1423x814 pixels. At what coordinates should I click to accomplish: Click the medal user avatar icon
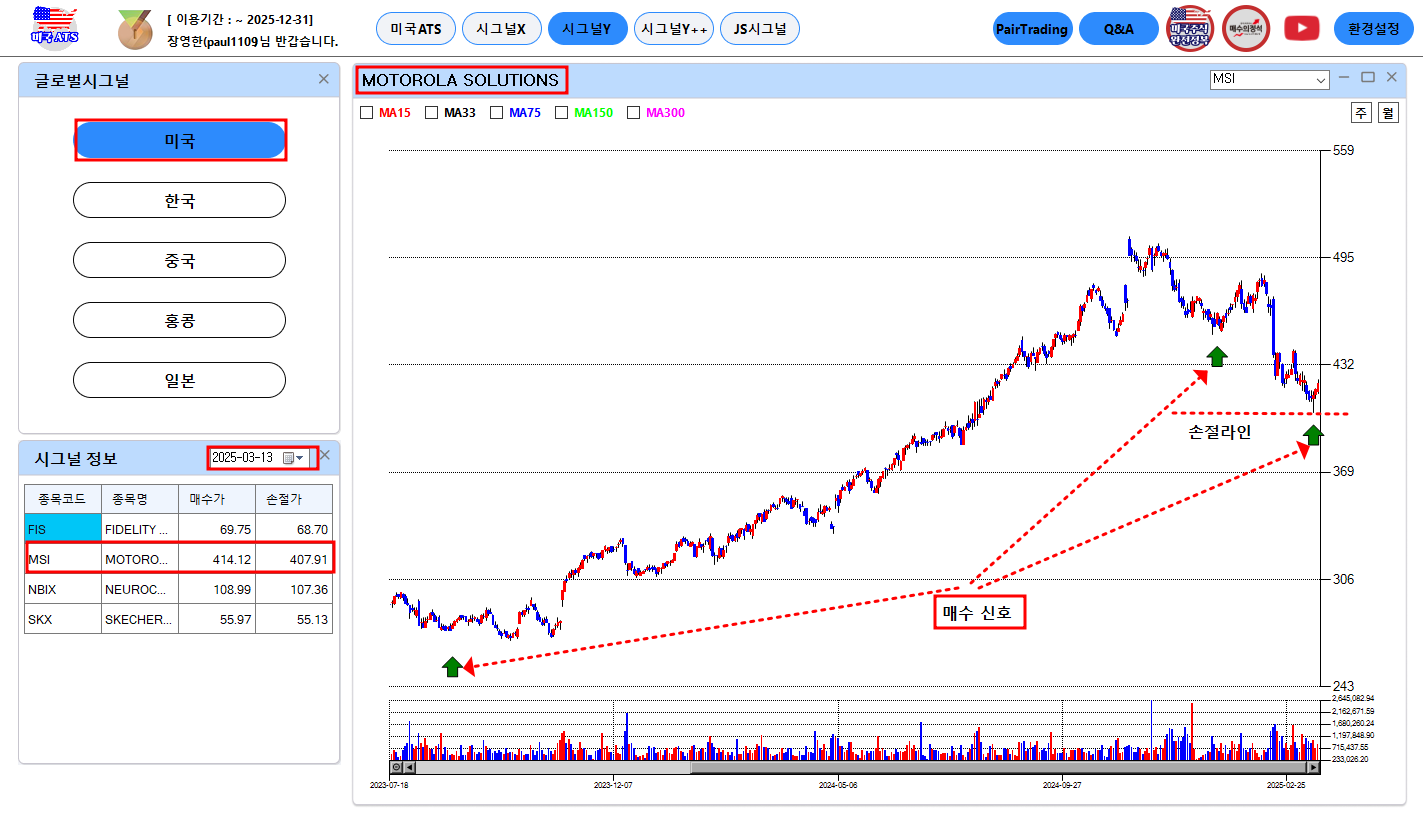134,29
